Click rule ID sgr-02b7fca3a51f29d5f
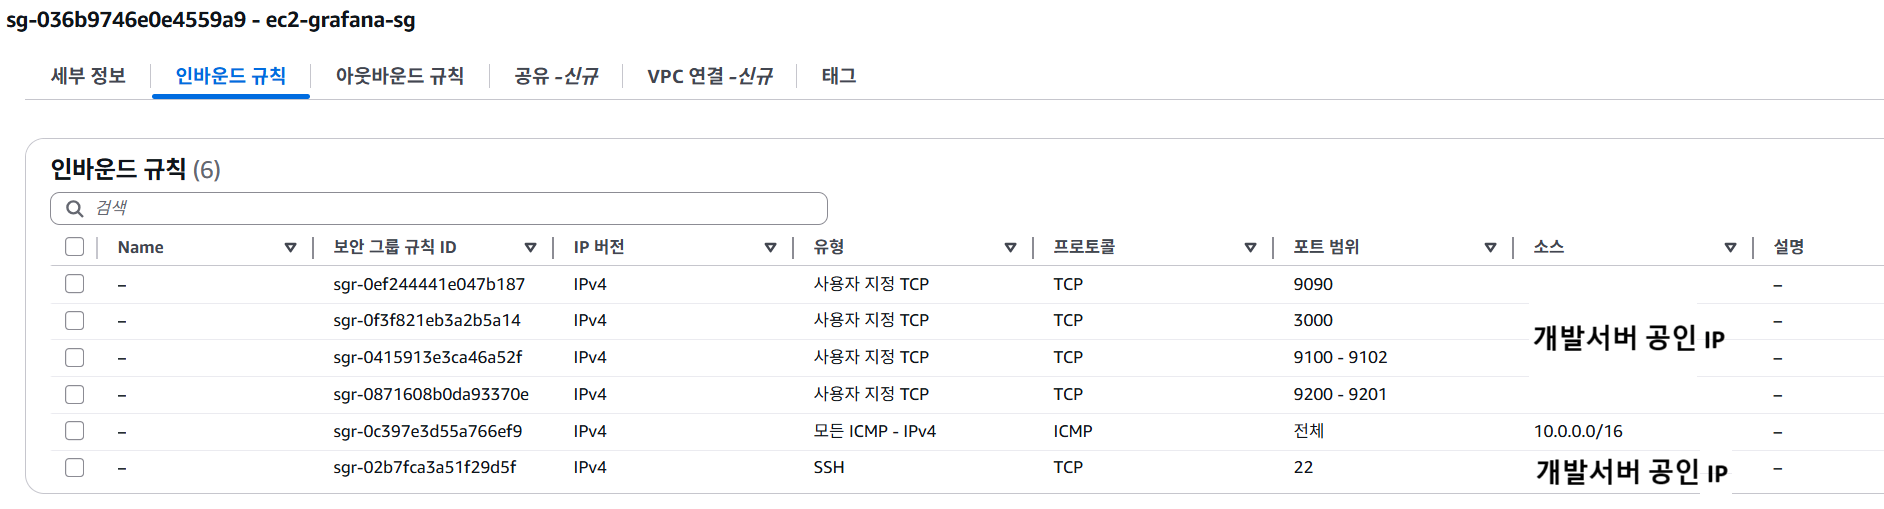The image size is (1884, 509). coord(425,467)
